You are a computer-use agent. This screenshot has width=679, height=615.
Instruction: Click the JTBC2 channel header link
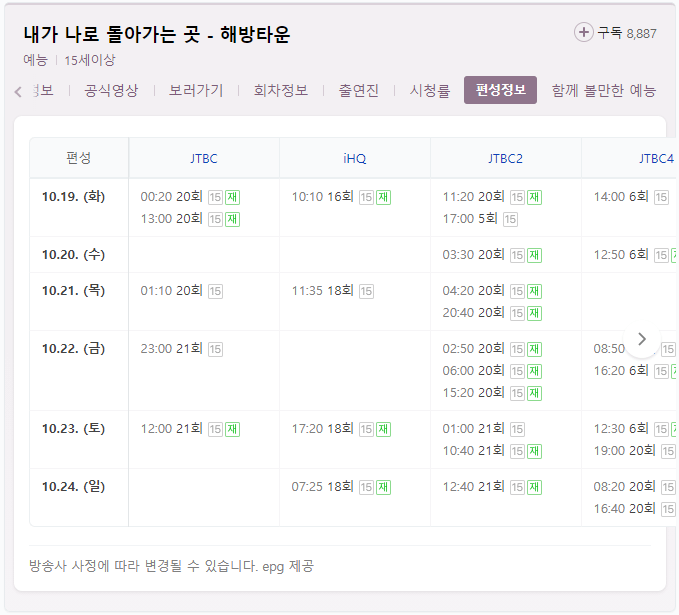pyautogui.click(x=505, y=159)
